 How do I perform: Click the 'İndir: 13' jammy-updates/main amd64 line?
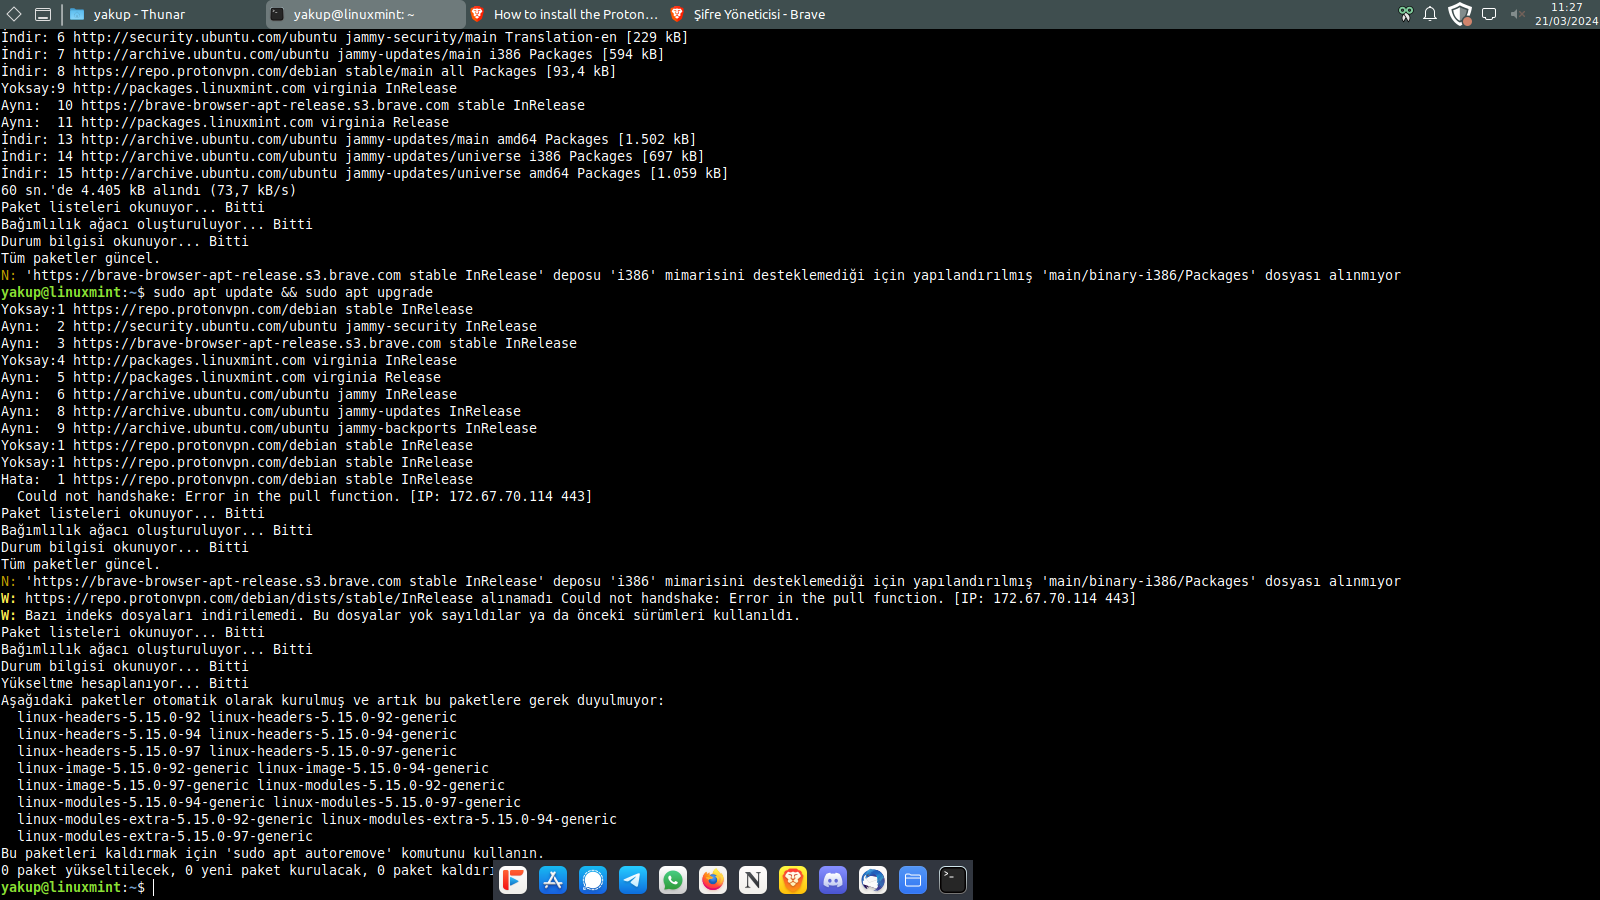coord(349,139)
